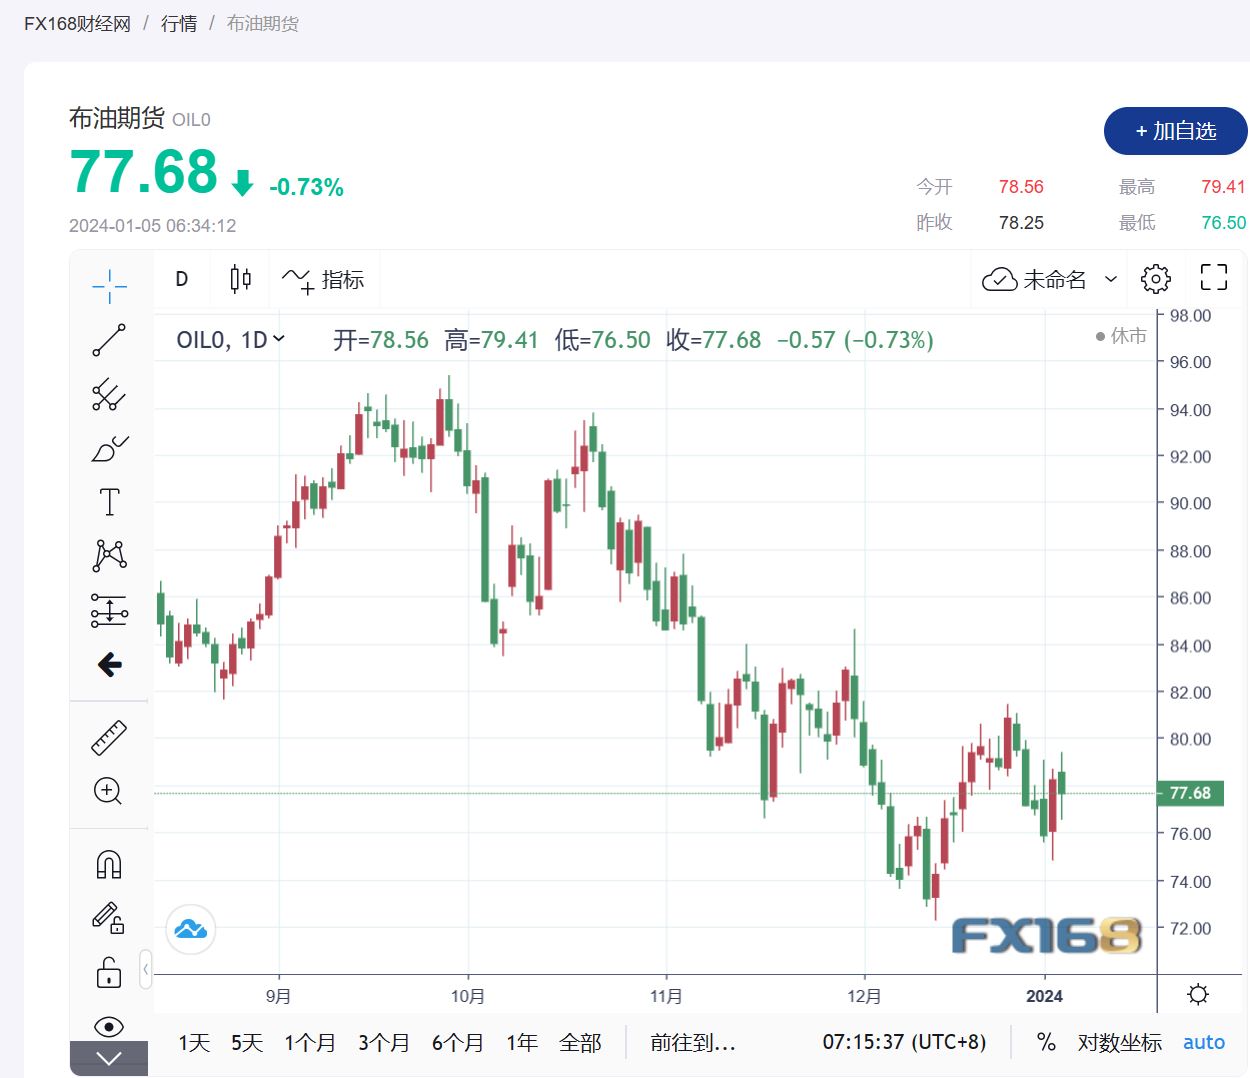Image resolution: width=1250 pixels, height=1078 pixels.
Task: Choose the ruler measure tool
Action: click(x=109, y=738)
